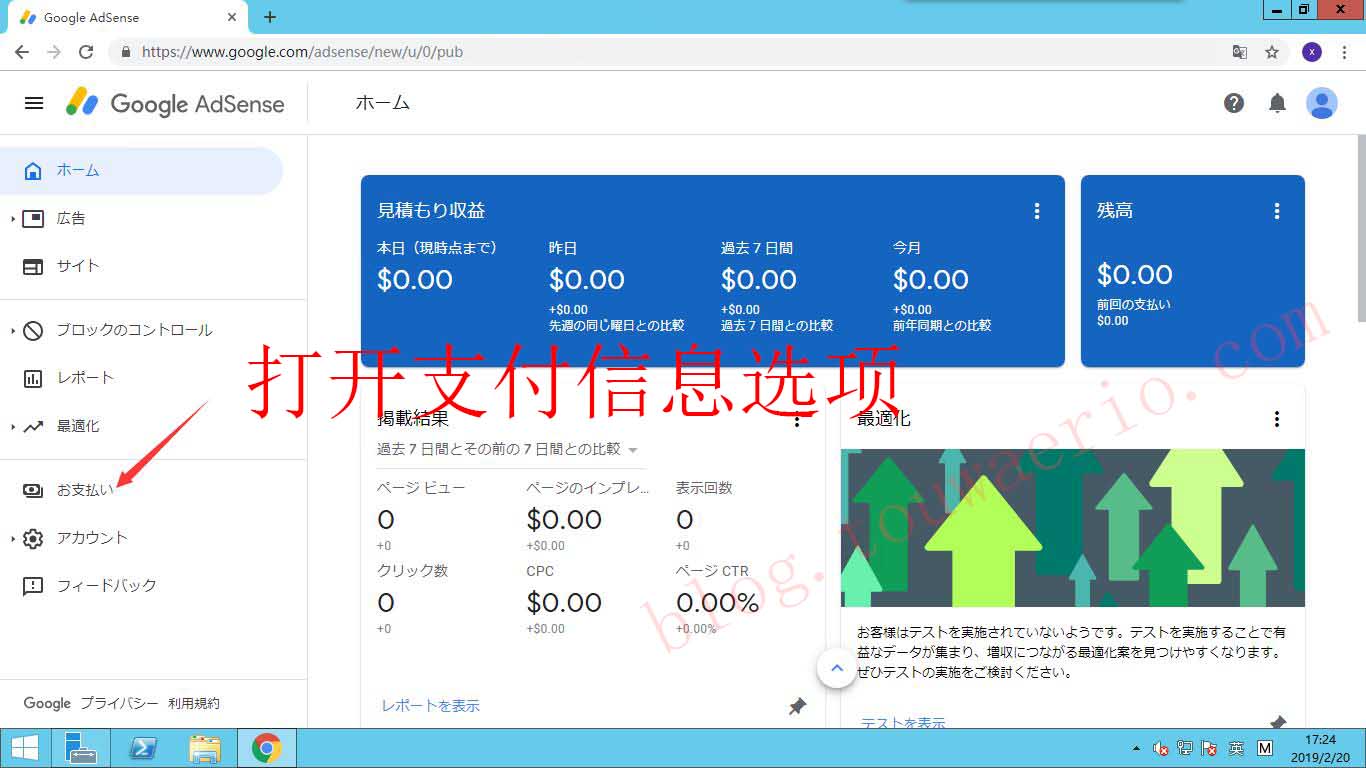This screenshot has width=1366, height=768.
Task: Open the AdSense account avatar in the header
Action: tap(1322, 103)
